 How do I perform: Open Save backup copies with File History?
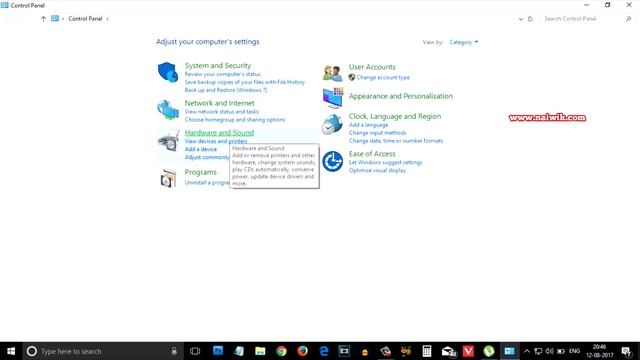pyautogui.click(x=245, y=82)
